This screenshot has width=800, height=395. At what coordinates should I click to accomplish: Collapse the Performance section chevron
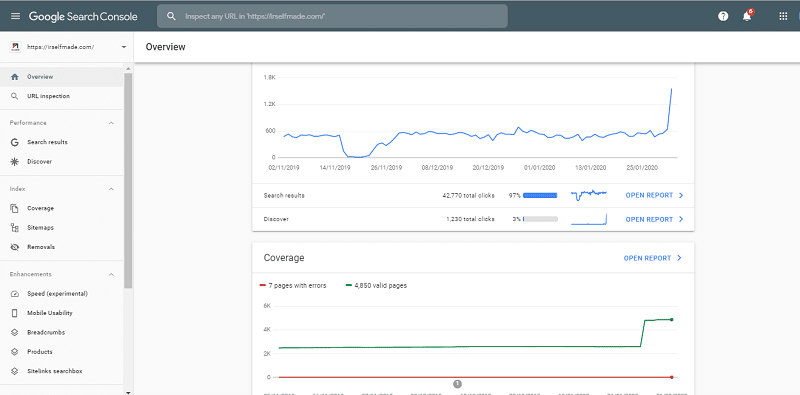click(x=111, y=123)
